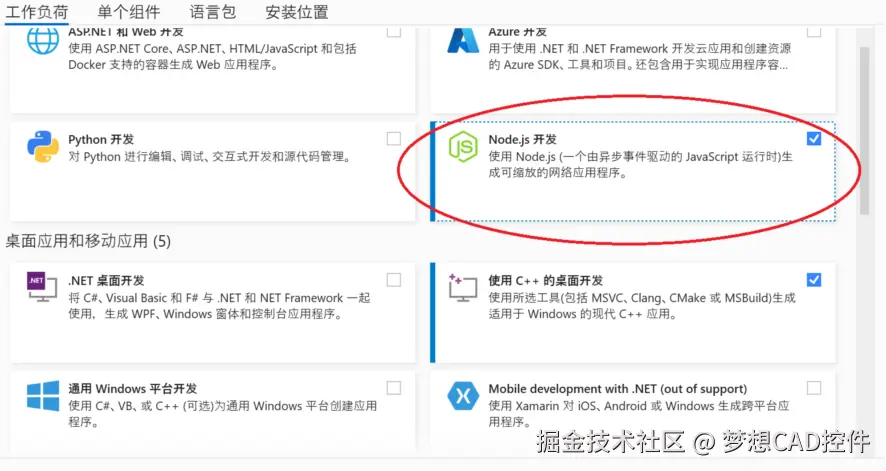Click the Python description 对 Python 进行编辑
The height and width of the screenshot is (471, 886).
tap(210, 156)
